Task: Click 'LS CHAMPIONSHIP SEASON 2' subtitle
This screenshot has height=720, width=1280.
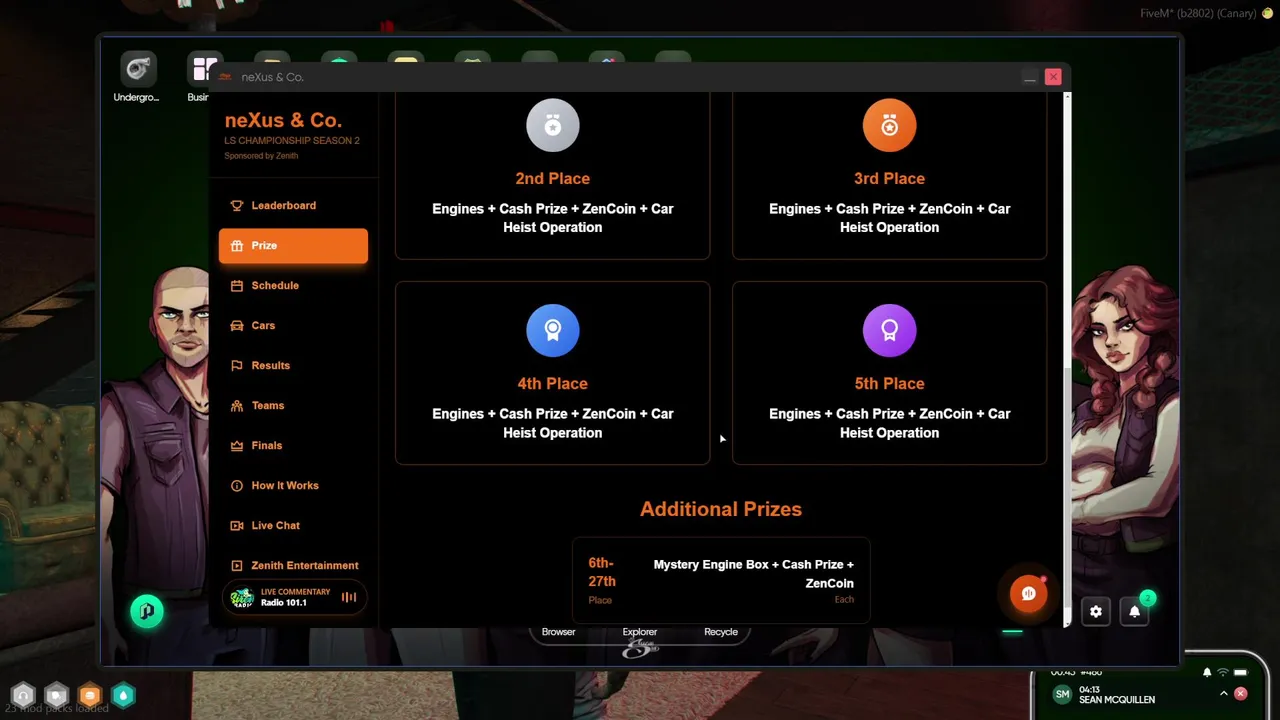Action: pos(292,141)
